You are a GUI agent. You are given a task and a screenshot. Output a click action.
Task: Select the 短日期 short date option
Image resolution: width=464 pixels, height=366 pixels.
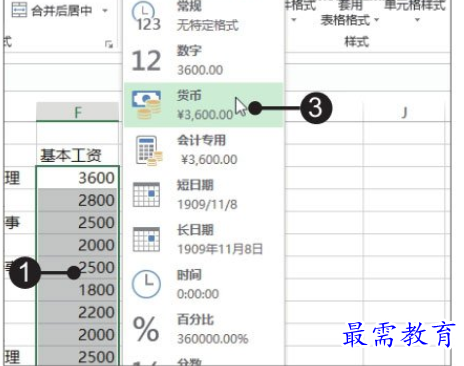(203, 195)
